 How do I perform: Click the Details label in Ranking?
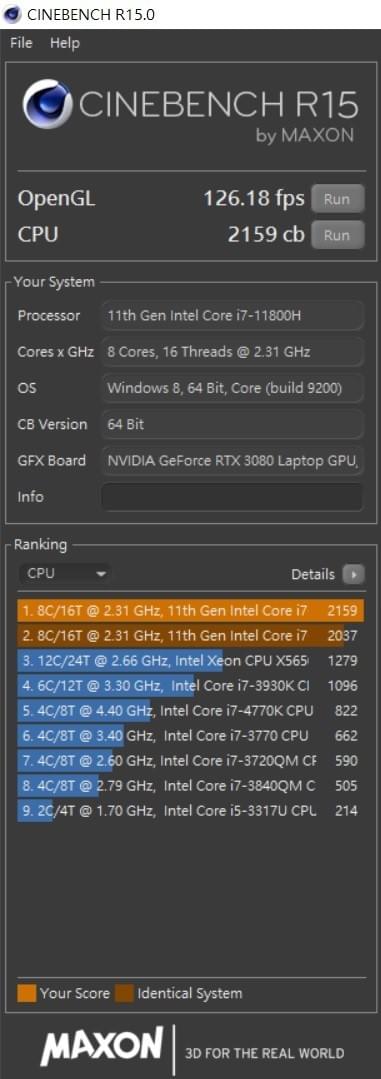click(313, 574)
